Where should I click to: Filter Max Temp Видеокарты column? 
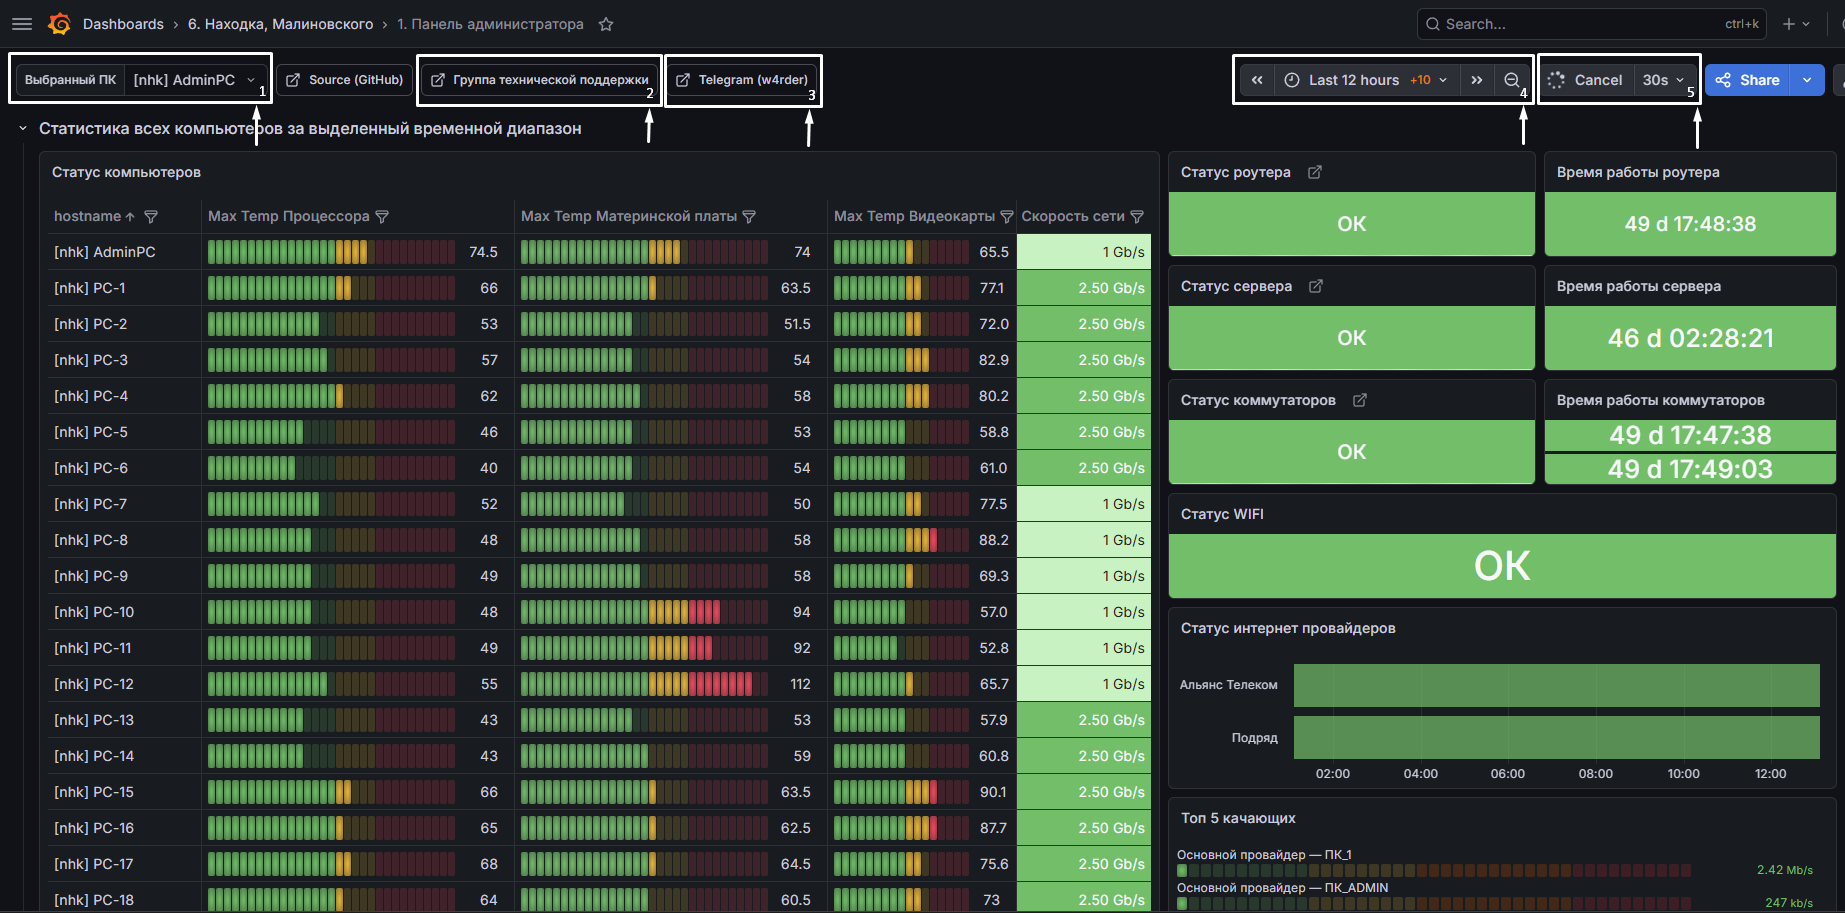[x=1007, y=216]
